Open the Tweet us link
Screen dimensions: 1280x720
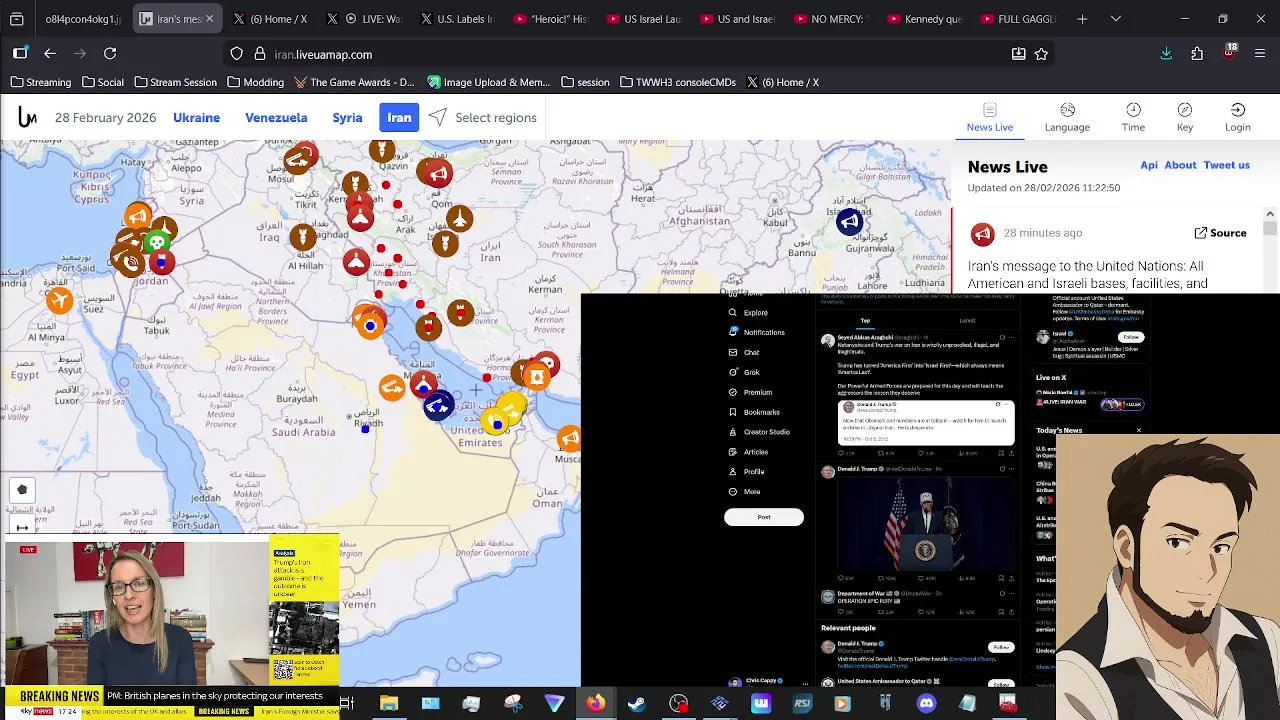[x=1226, y=165]
